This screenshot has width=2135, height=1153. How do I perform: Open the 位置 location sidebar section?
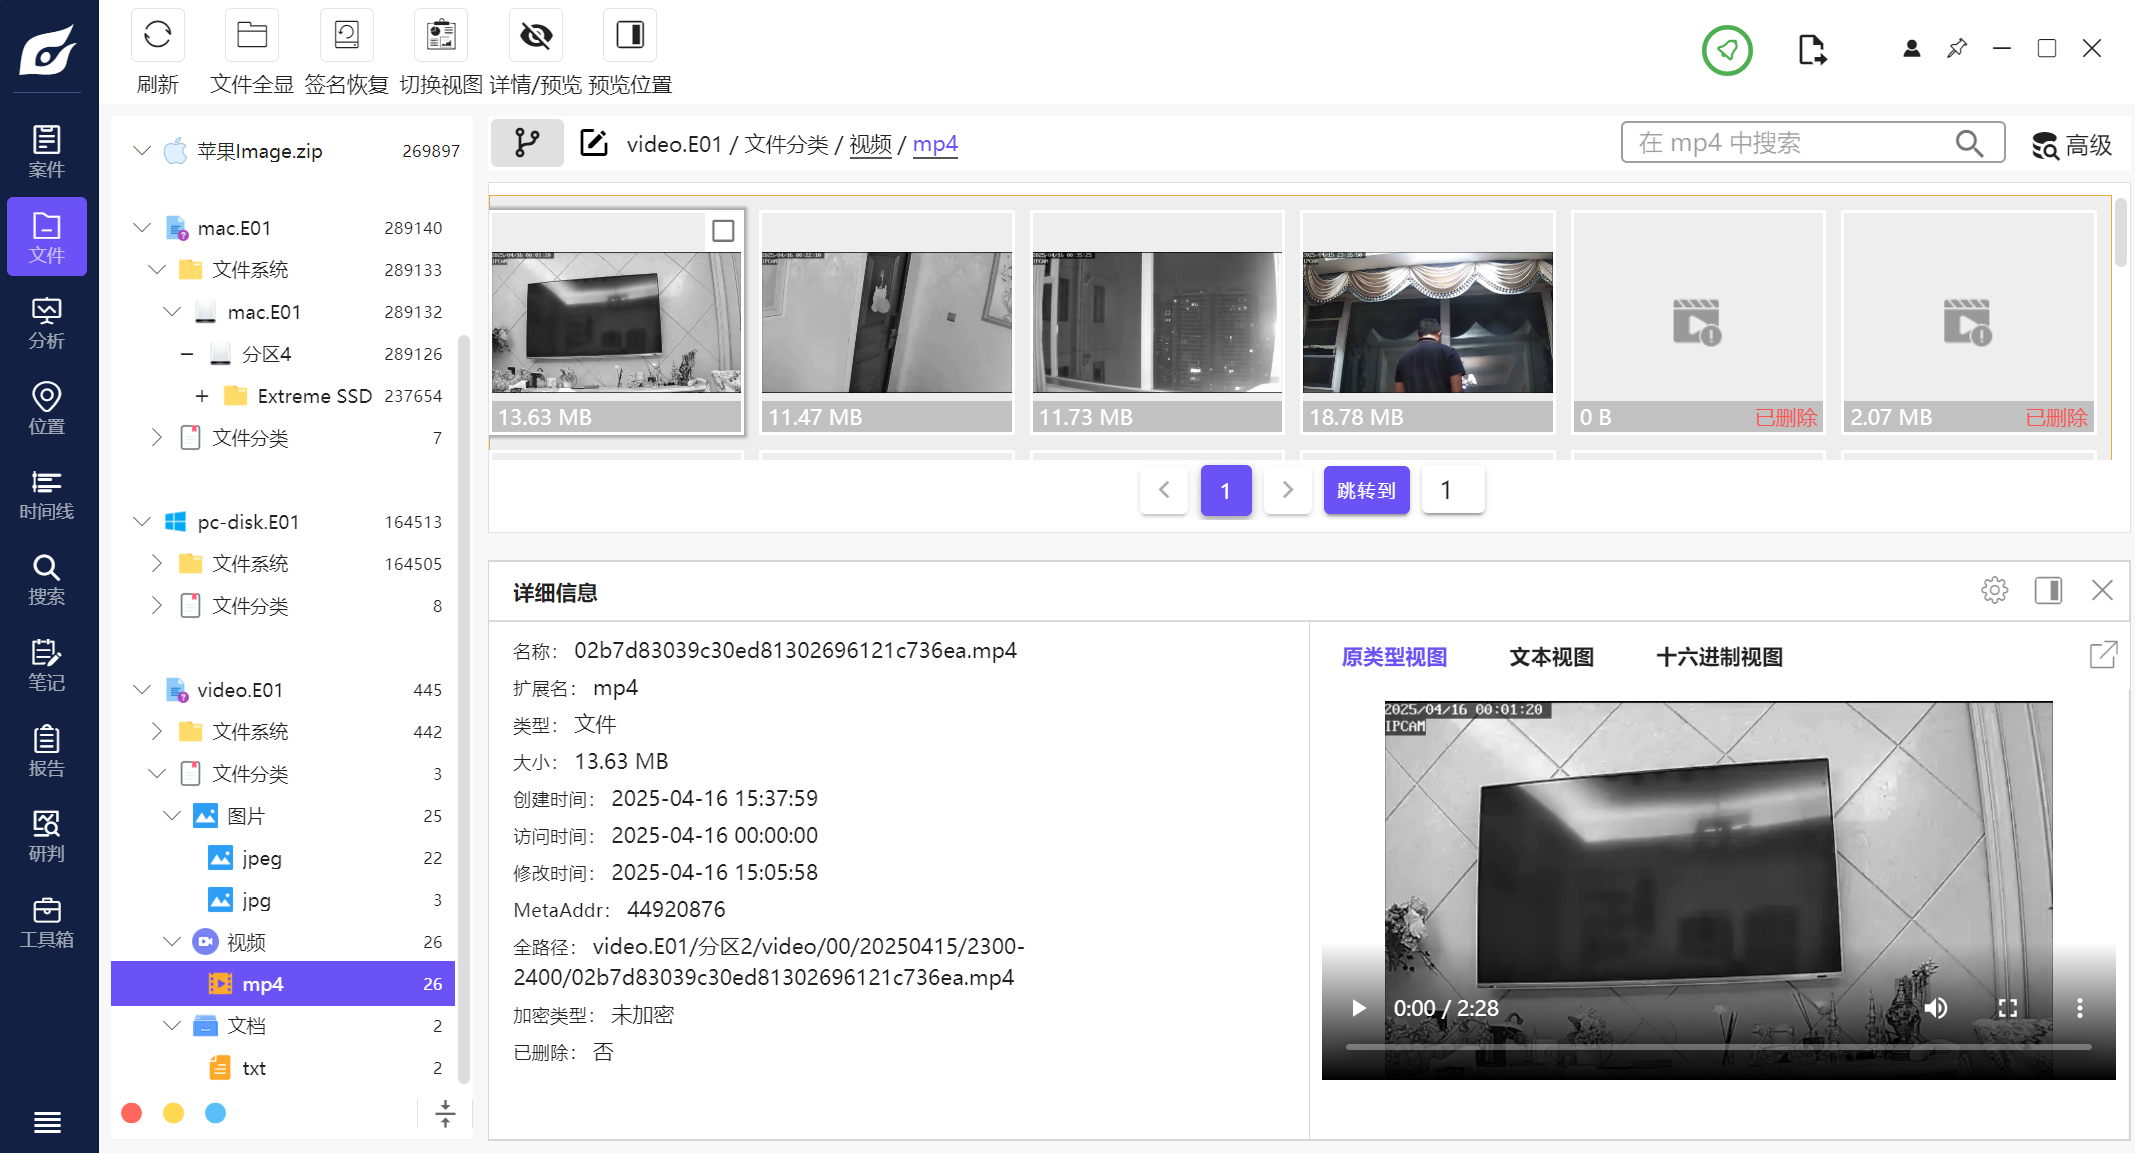click(x=47, y=408)
